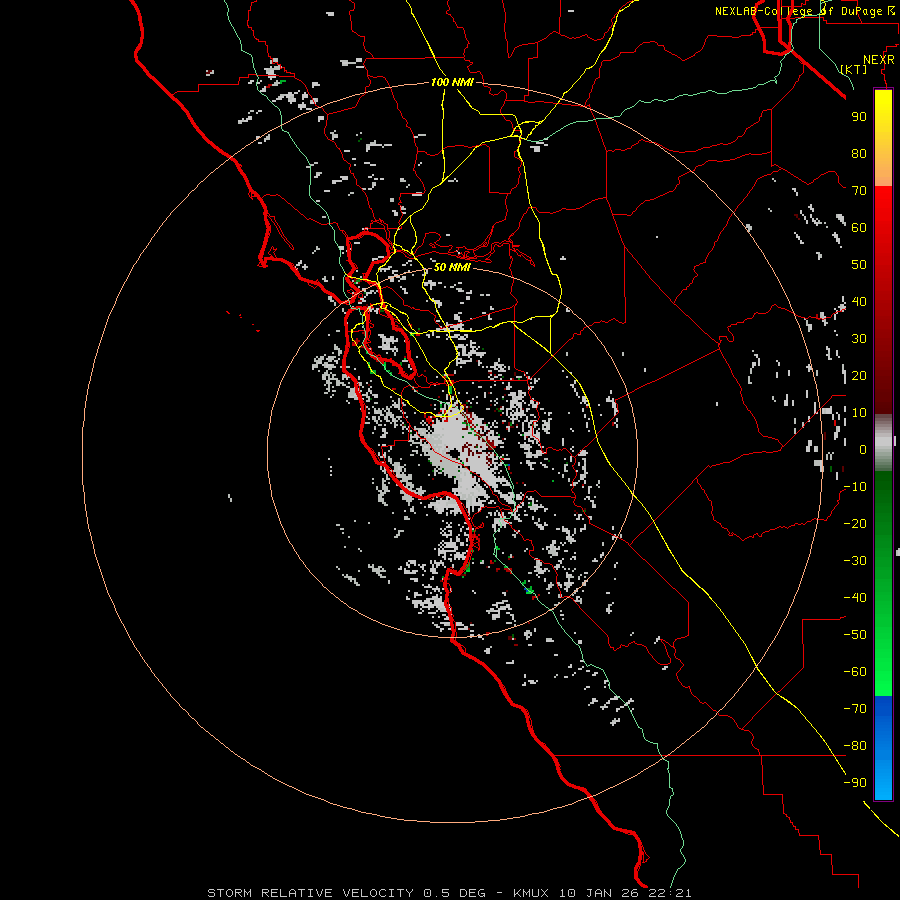This screenshot has height=900, width=900.
Task: Pick the bright red band of color bar
Action: pyautogui.click(x=883, y=218)
